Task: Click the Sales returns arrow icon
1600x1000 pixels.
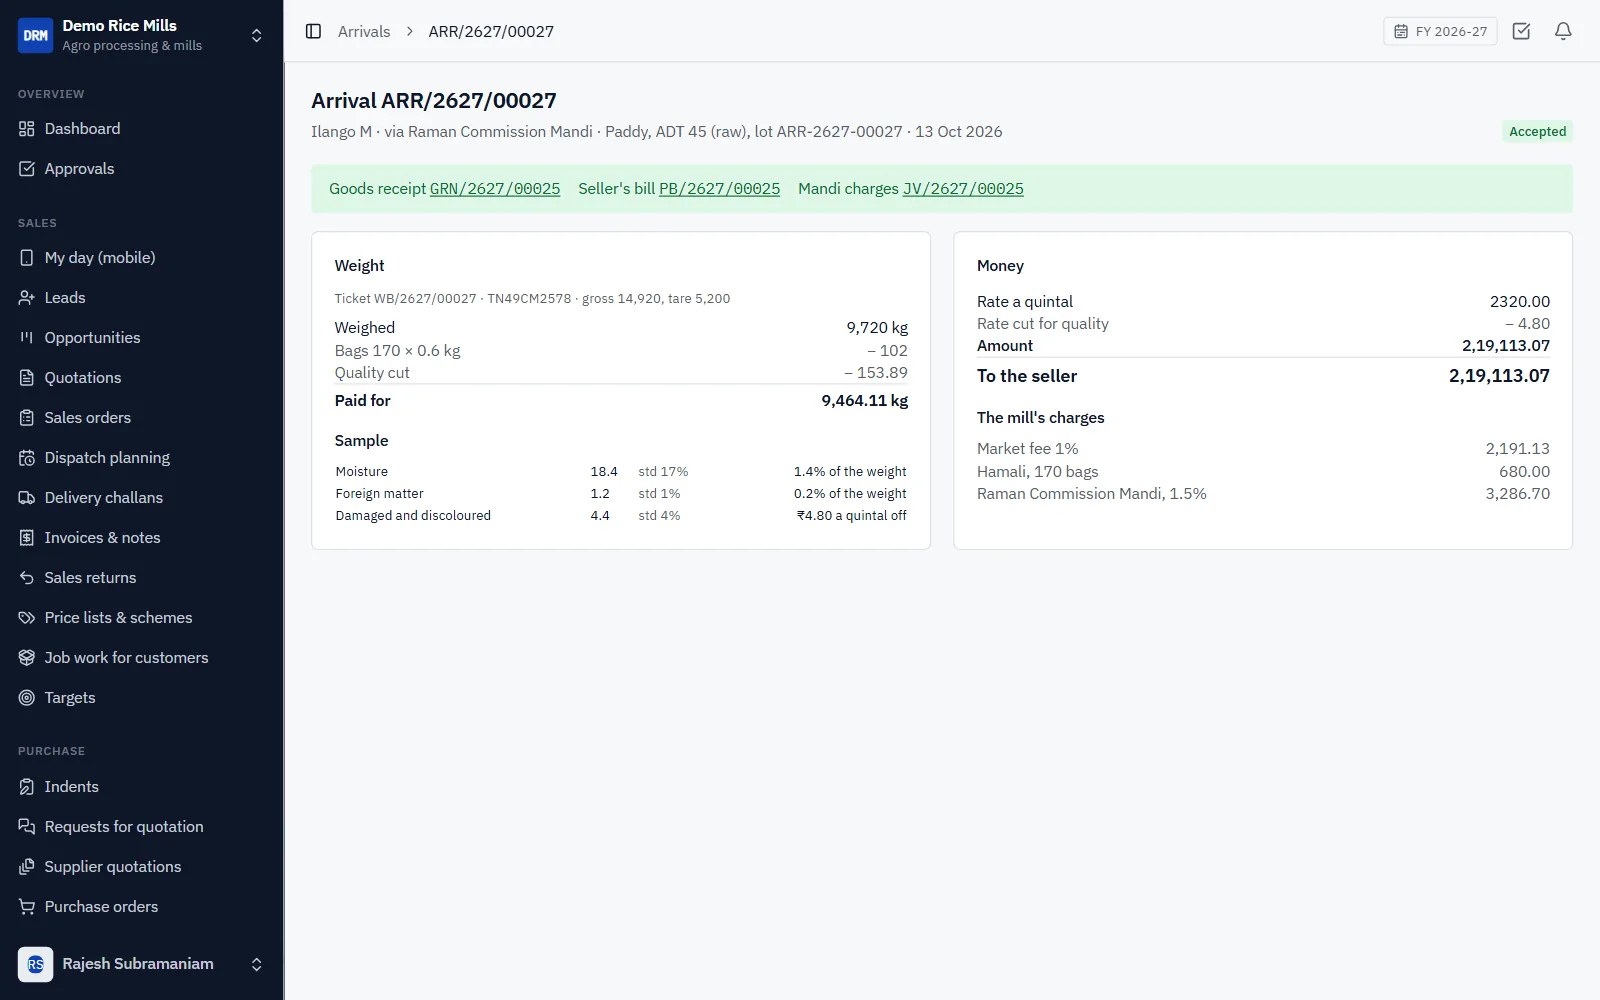Action: click(27, 578)
